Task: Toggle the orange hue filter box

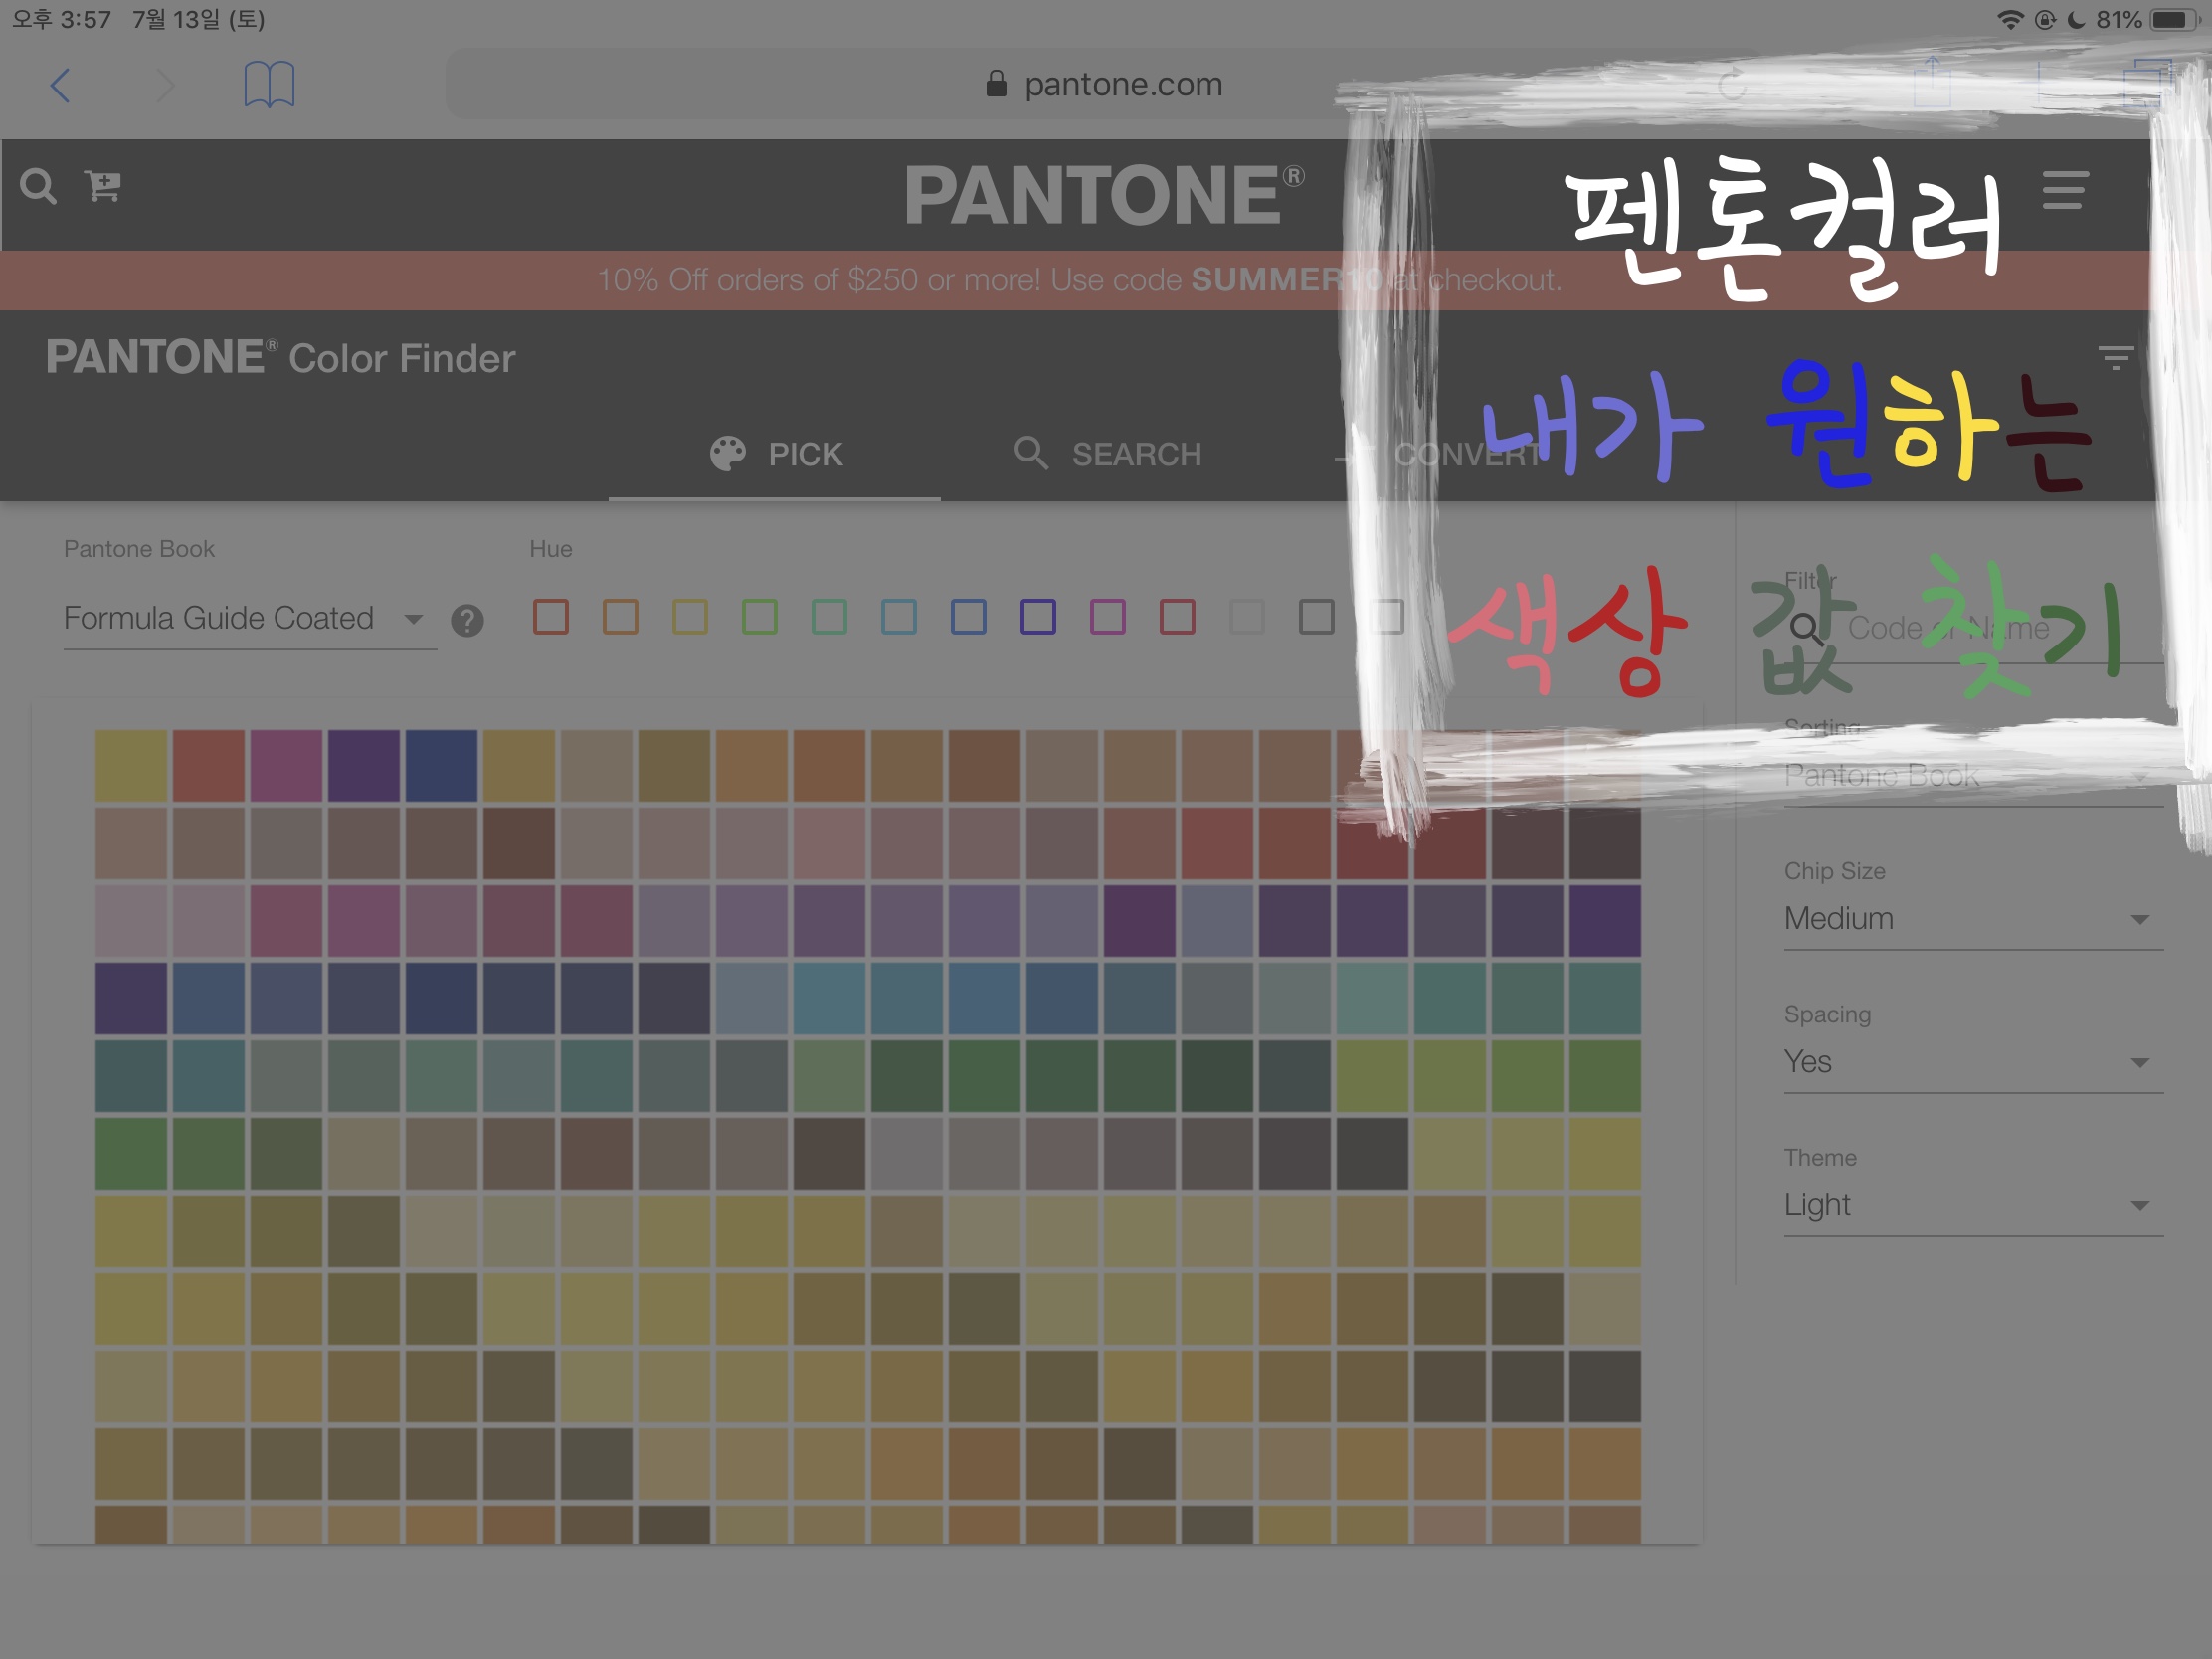Action: click(620, 617)
